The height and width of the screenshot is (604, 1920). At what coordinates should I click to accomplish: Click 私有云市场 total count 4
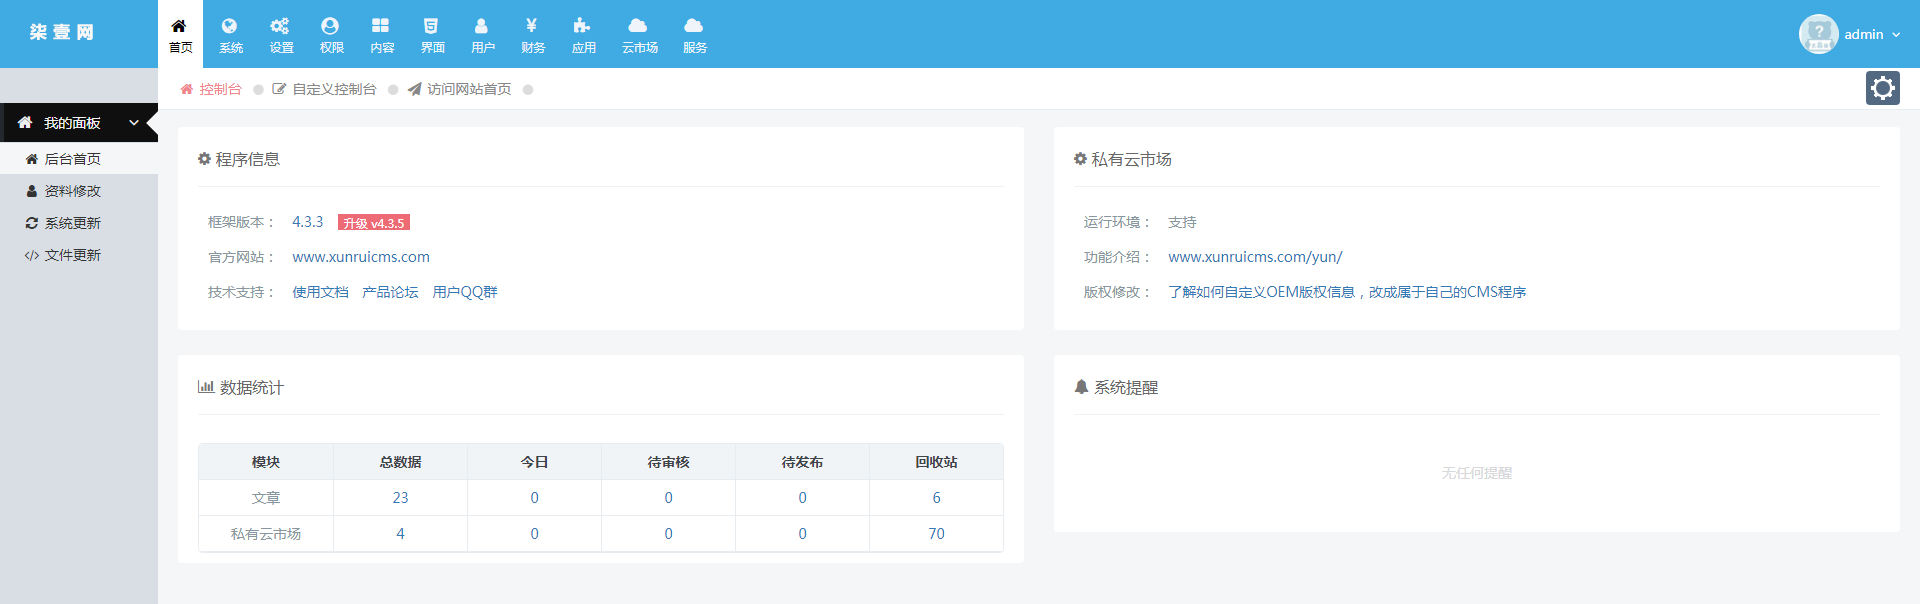[x=400, y=534]
